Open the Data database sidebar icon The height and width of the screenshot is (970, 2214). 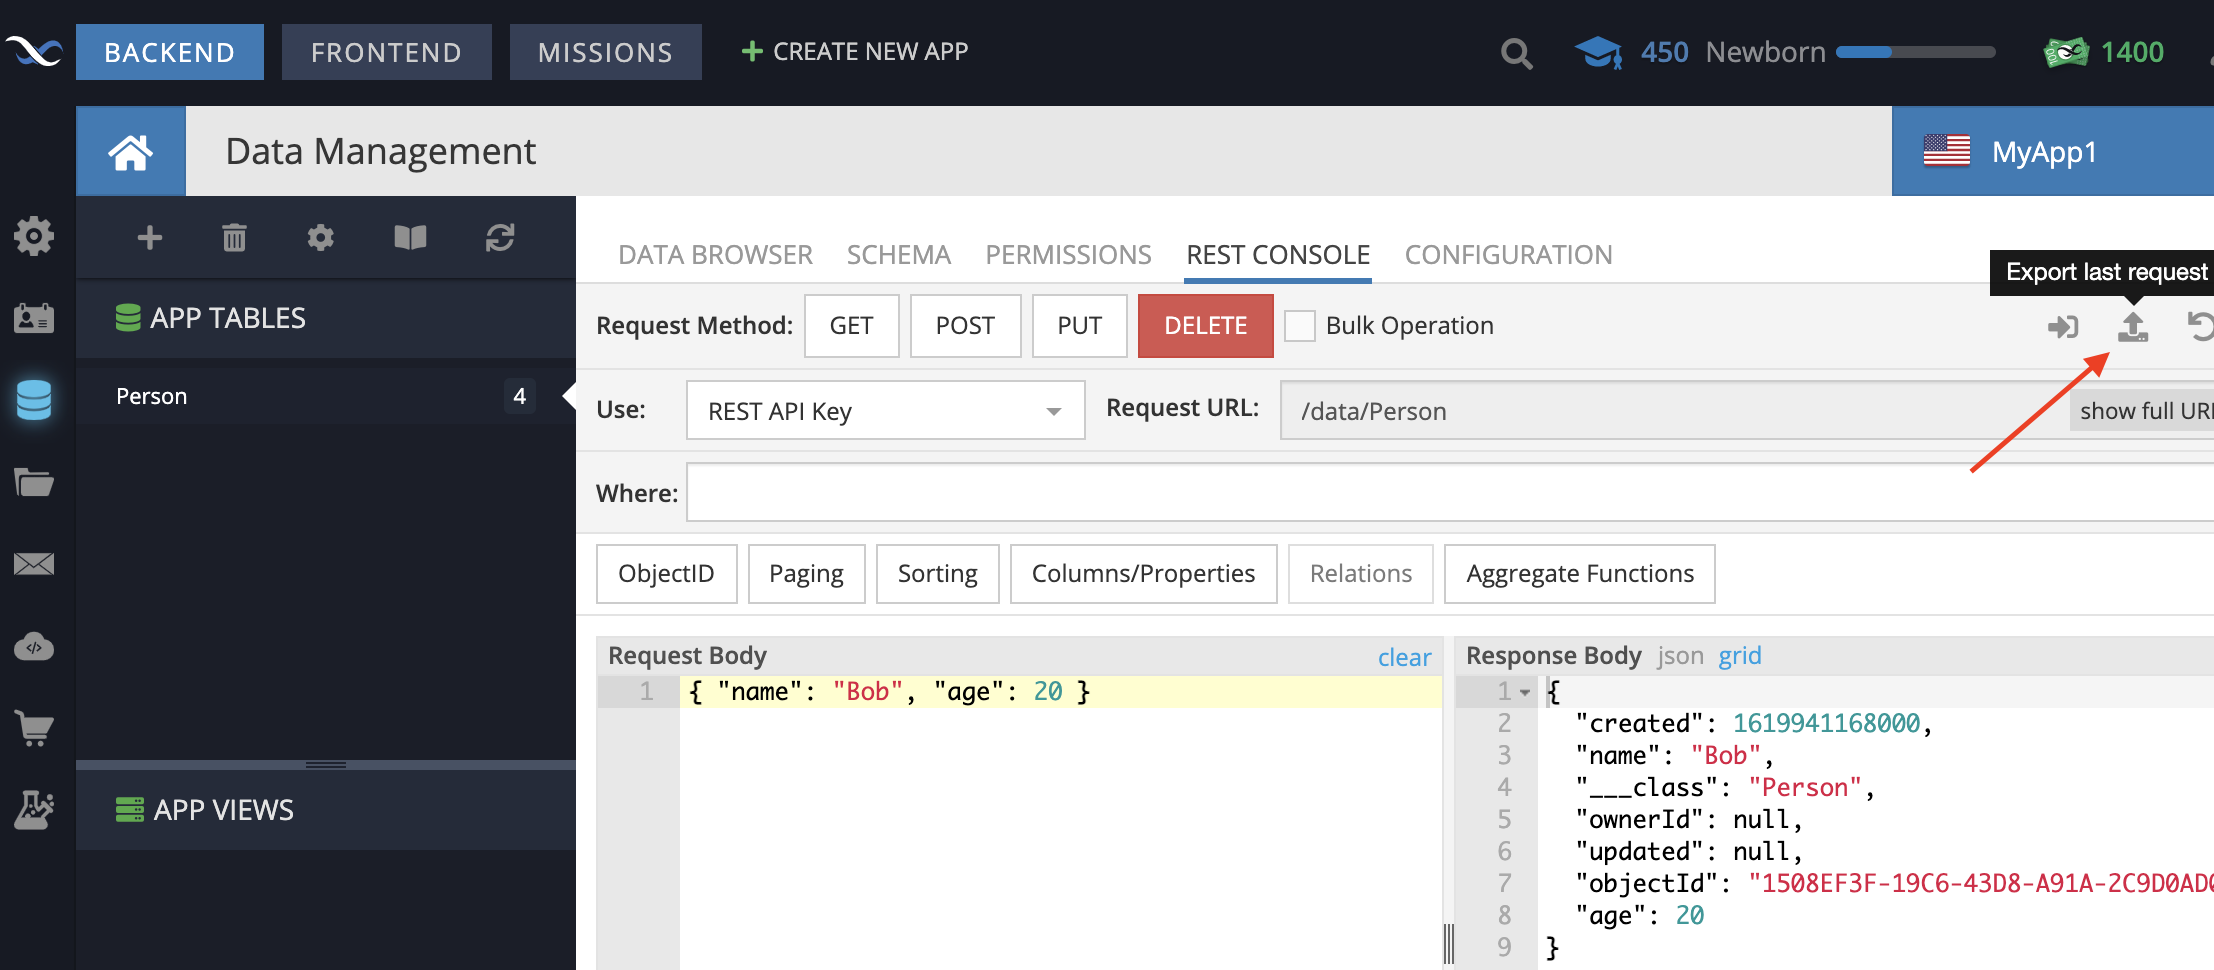34,400
